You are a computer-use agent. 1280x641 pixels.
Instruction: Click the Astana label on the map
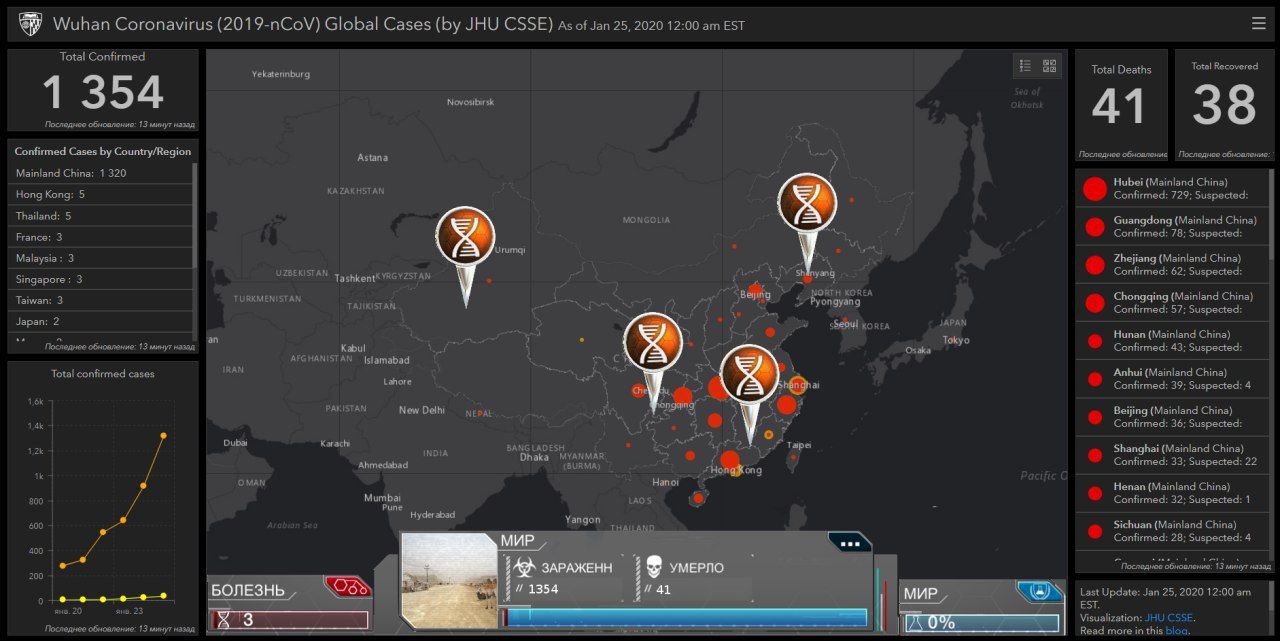point(372,158)
